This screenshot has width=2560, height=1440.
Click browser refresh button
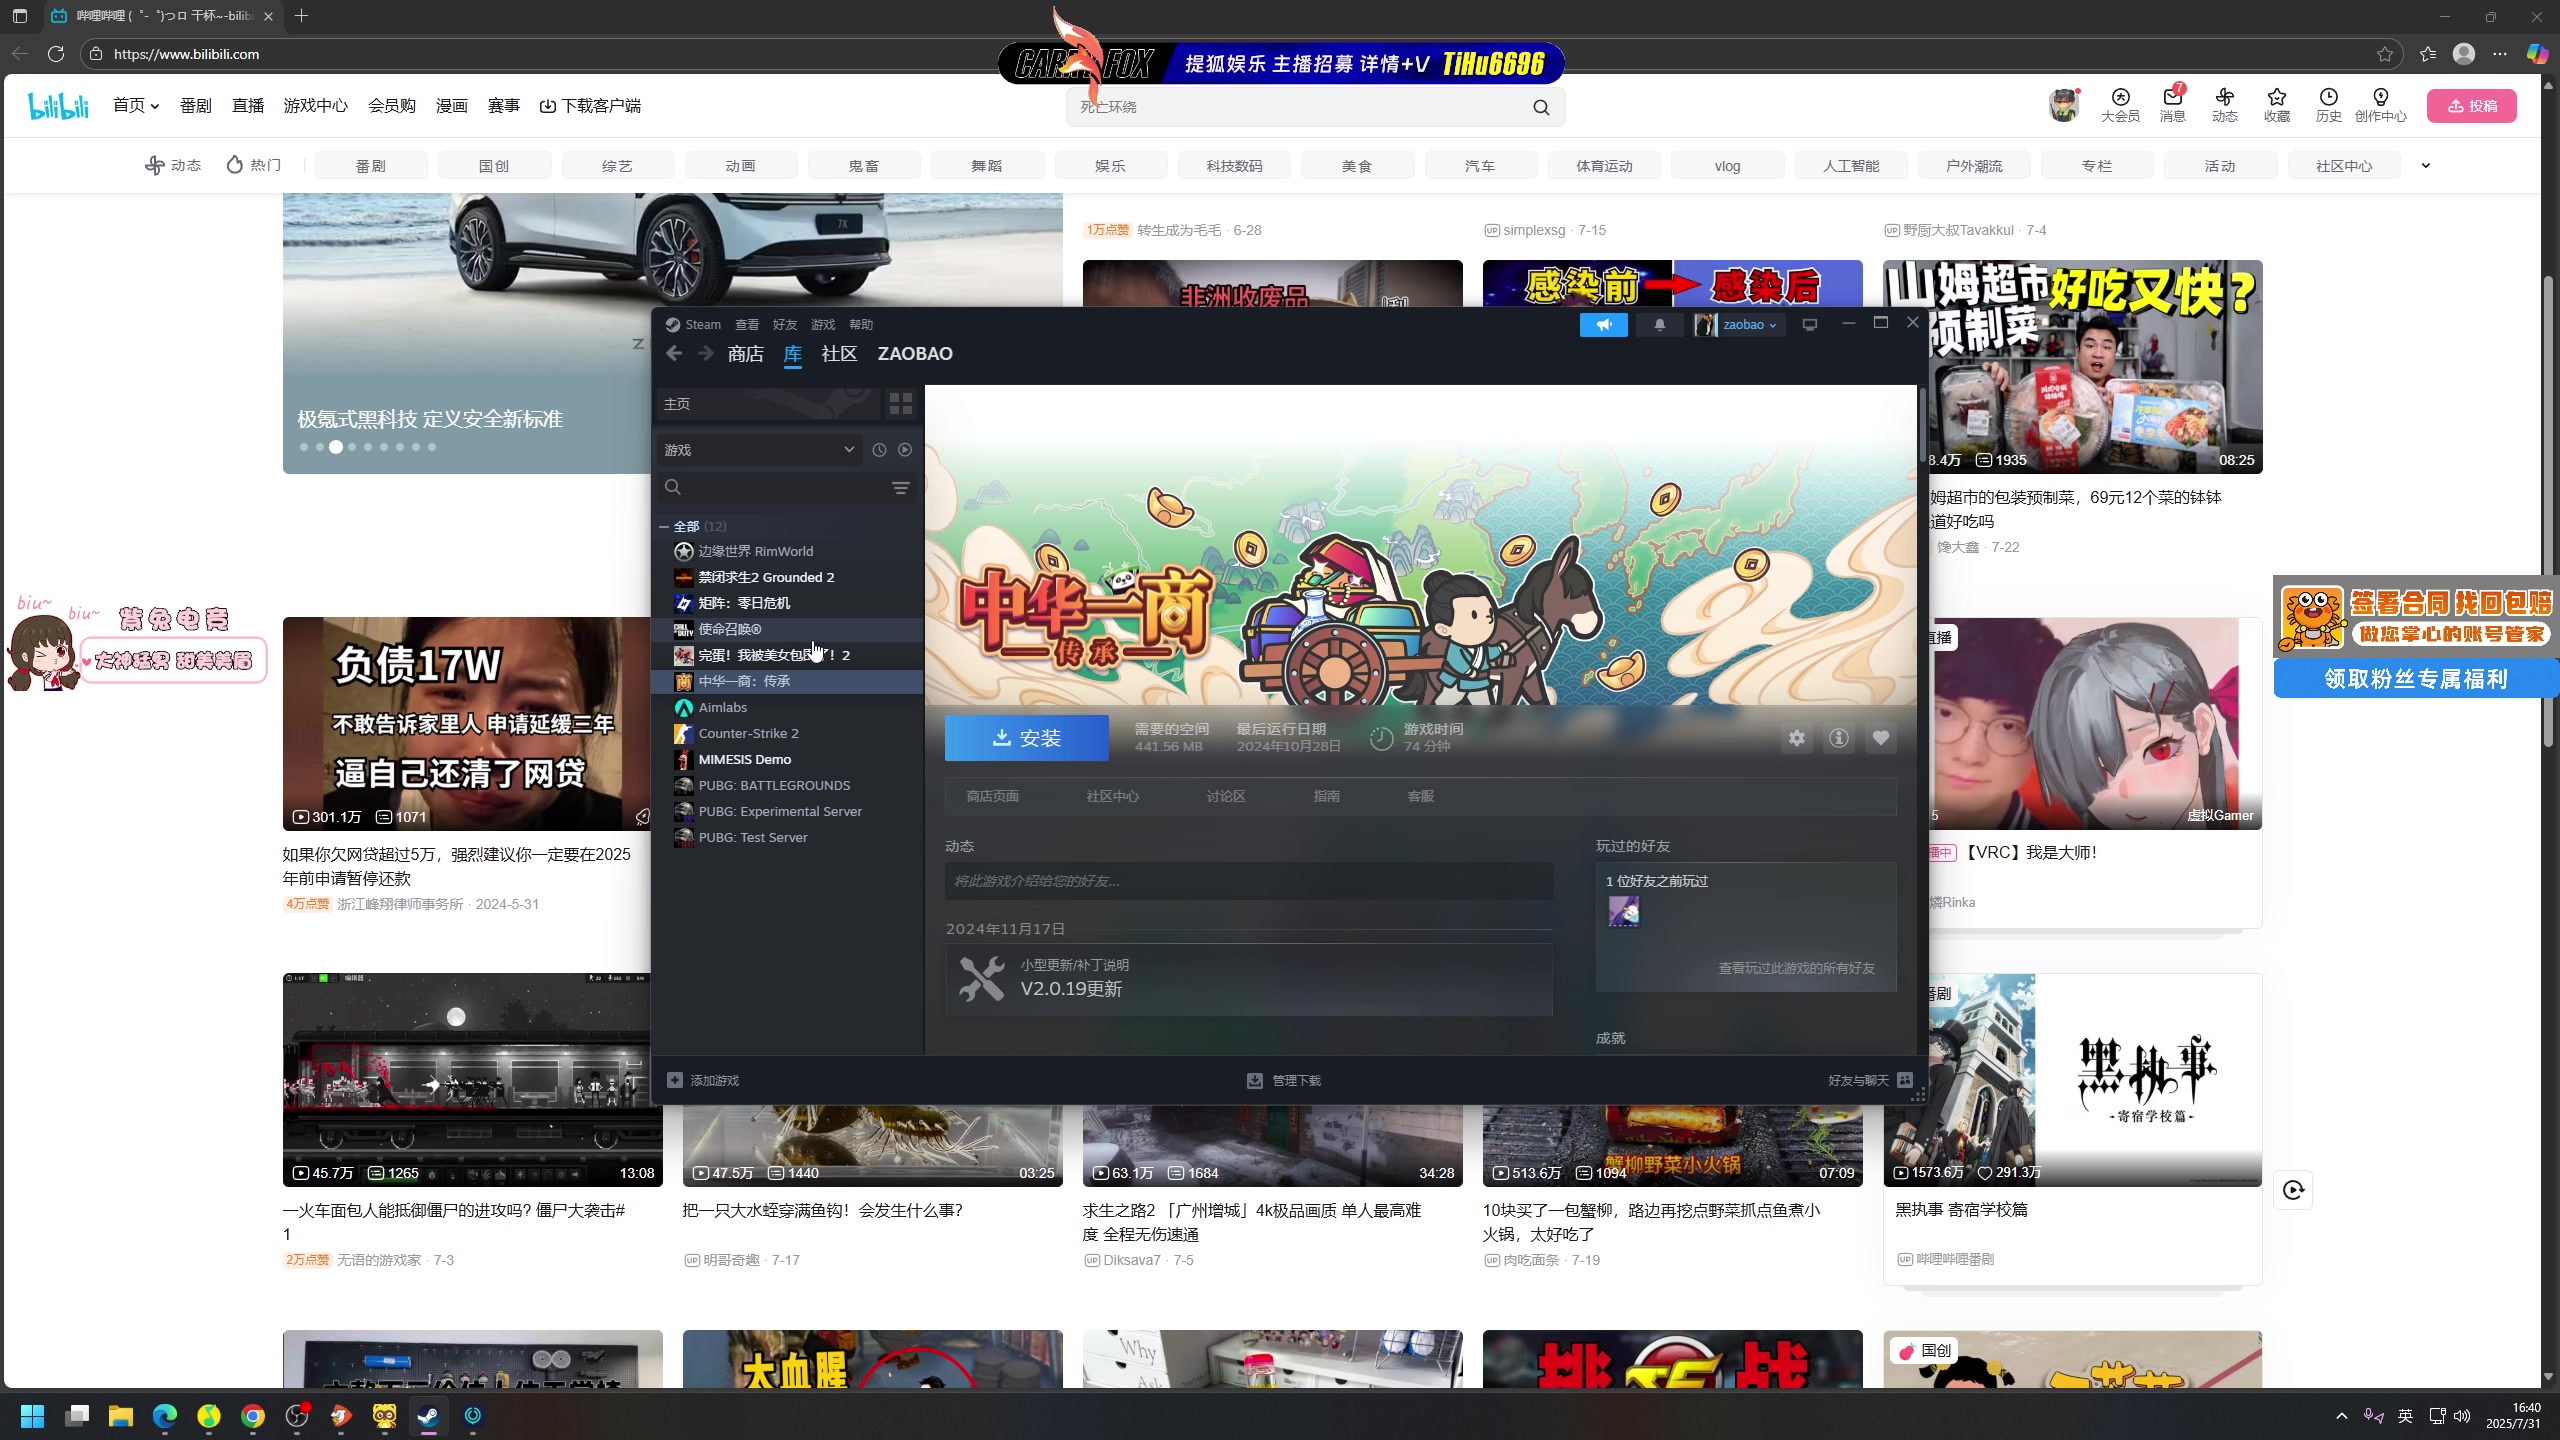(56, 54)
